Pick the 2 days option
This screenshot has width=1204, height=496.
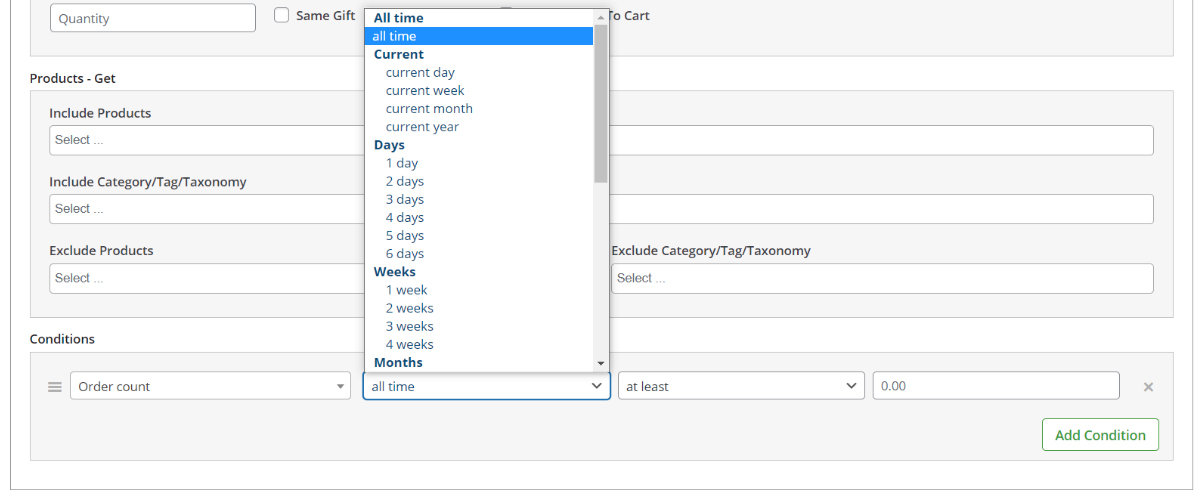(479, 181)
